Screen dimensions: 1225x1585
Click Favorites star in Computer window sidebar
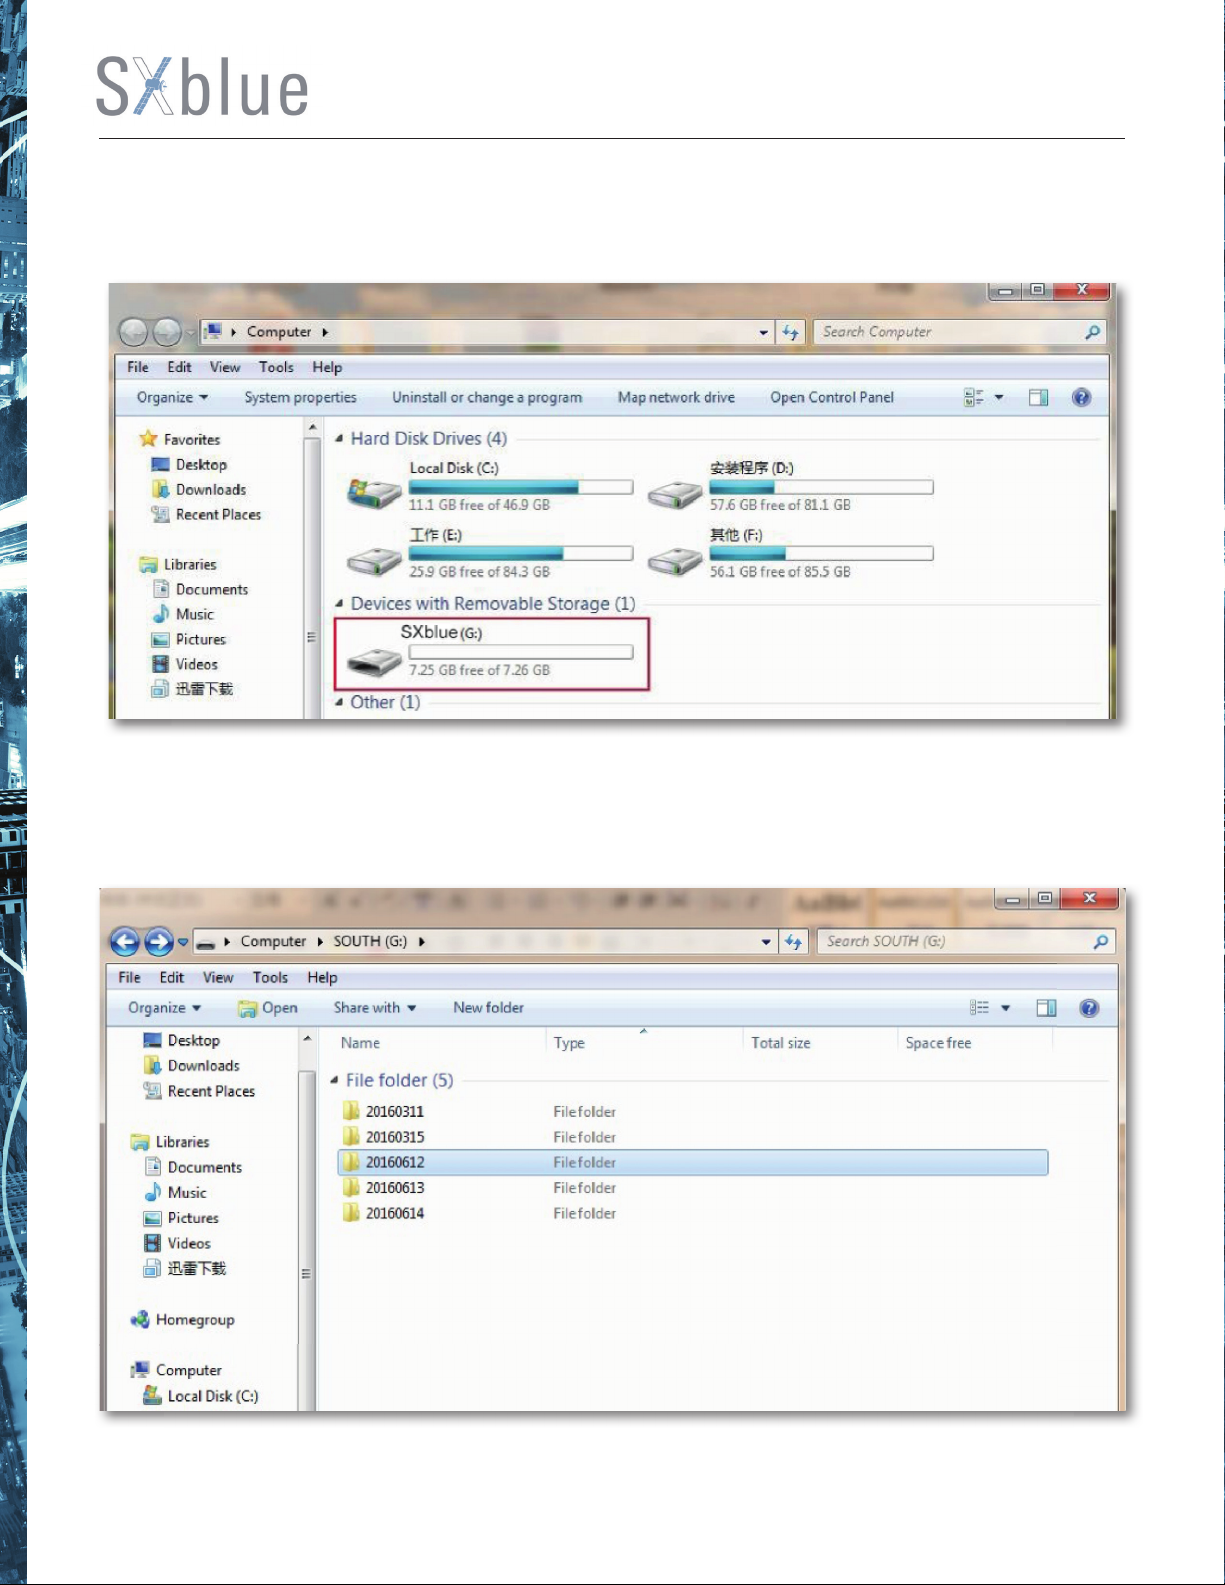pos(149,439)
